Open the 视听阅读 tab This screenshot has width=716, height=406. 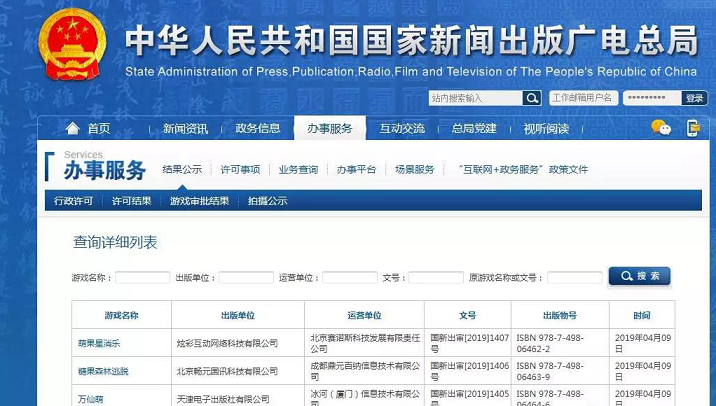pyautogui.click(x=546, y=129)
